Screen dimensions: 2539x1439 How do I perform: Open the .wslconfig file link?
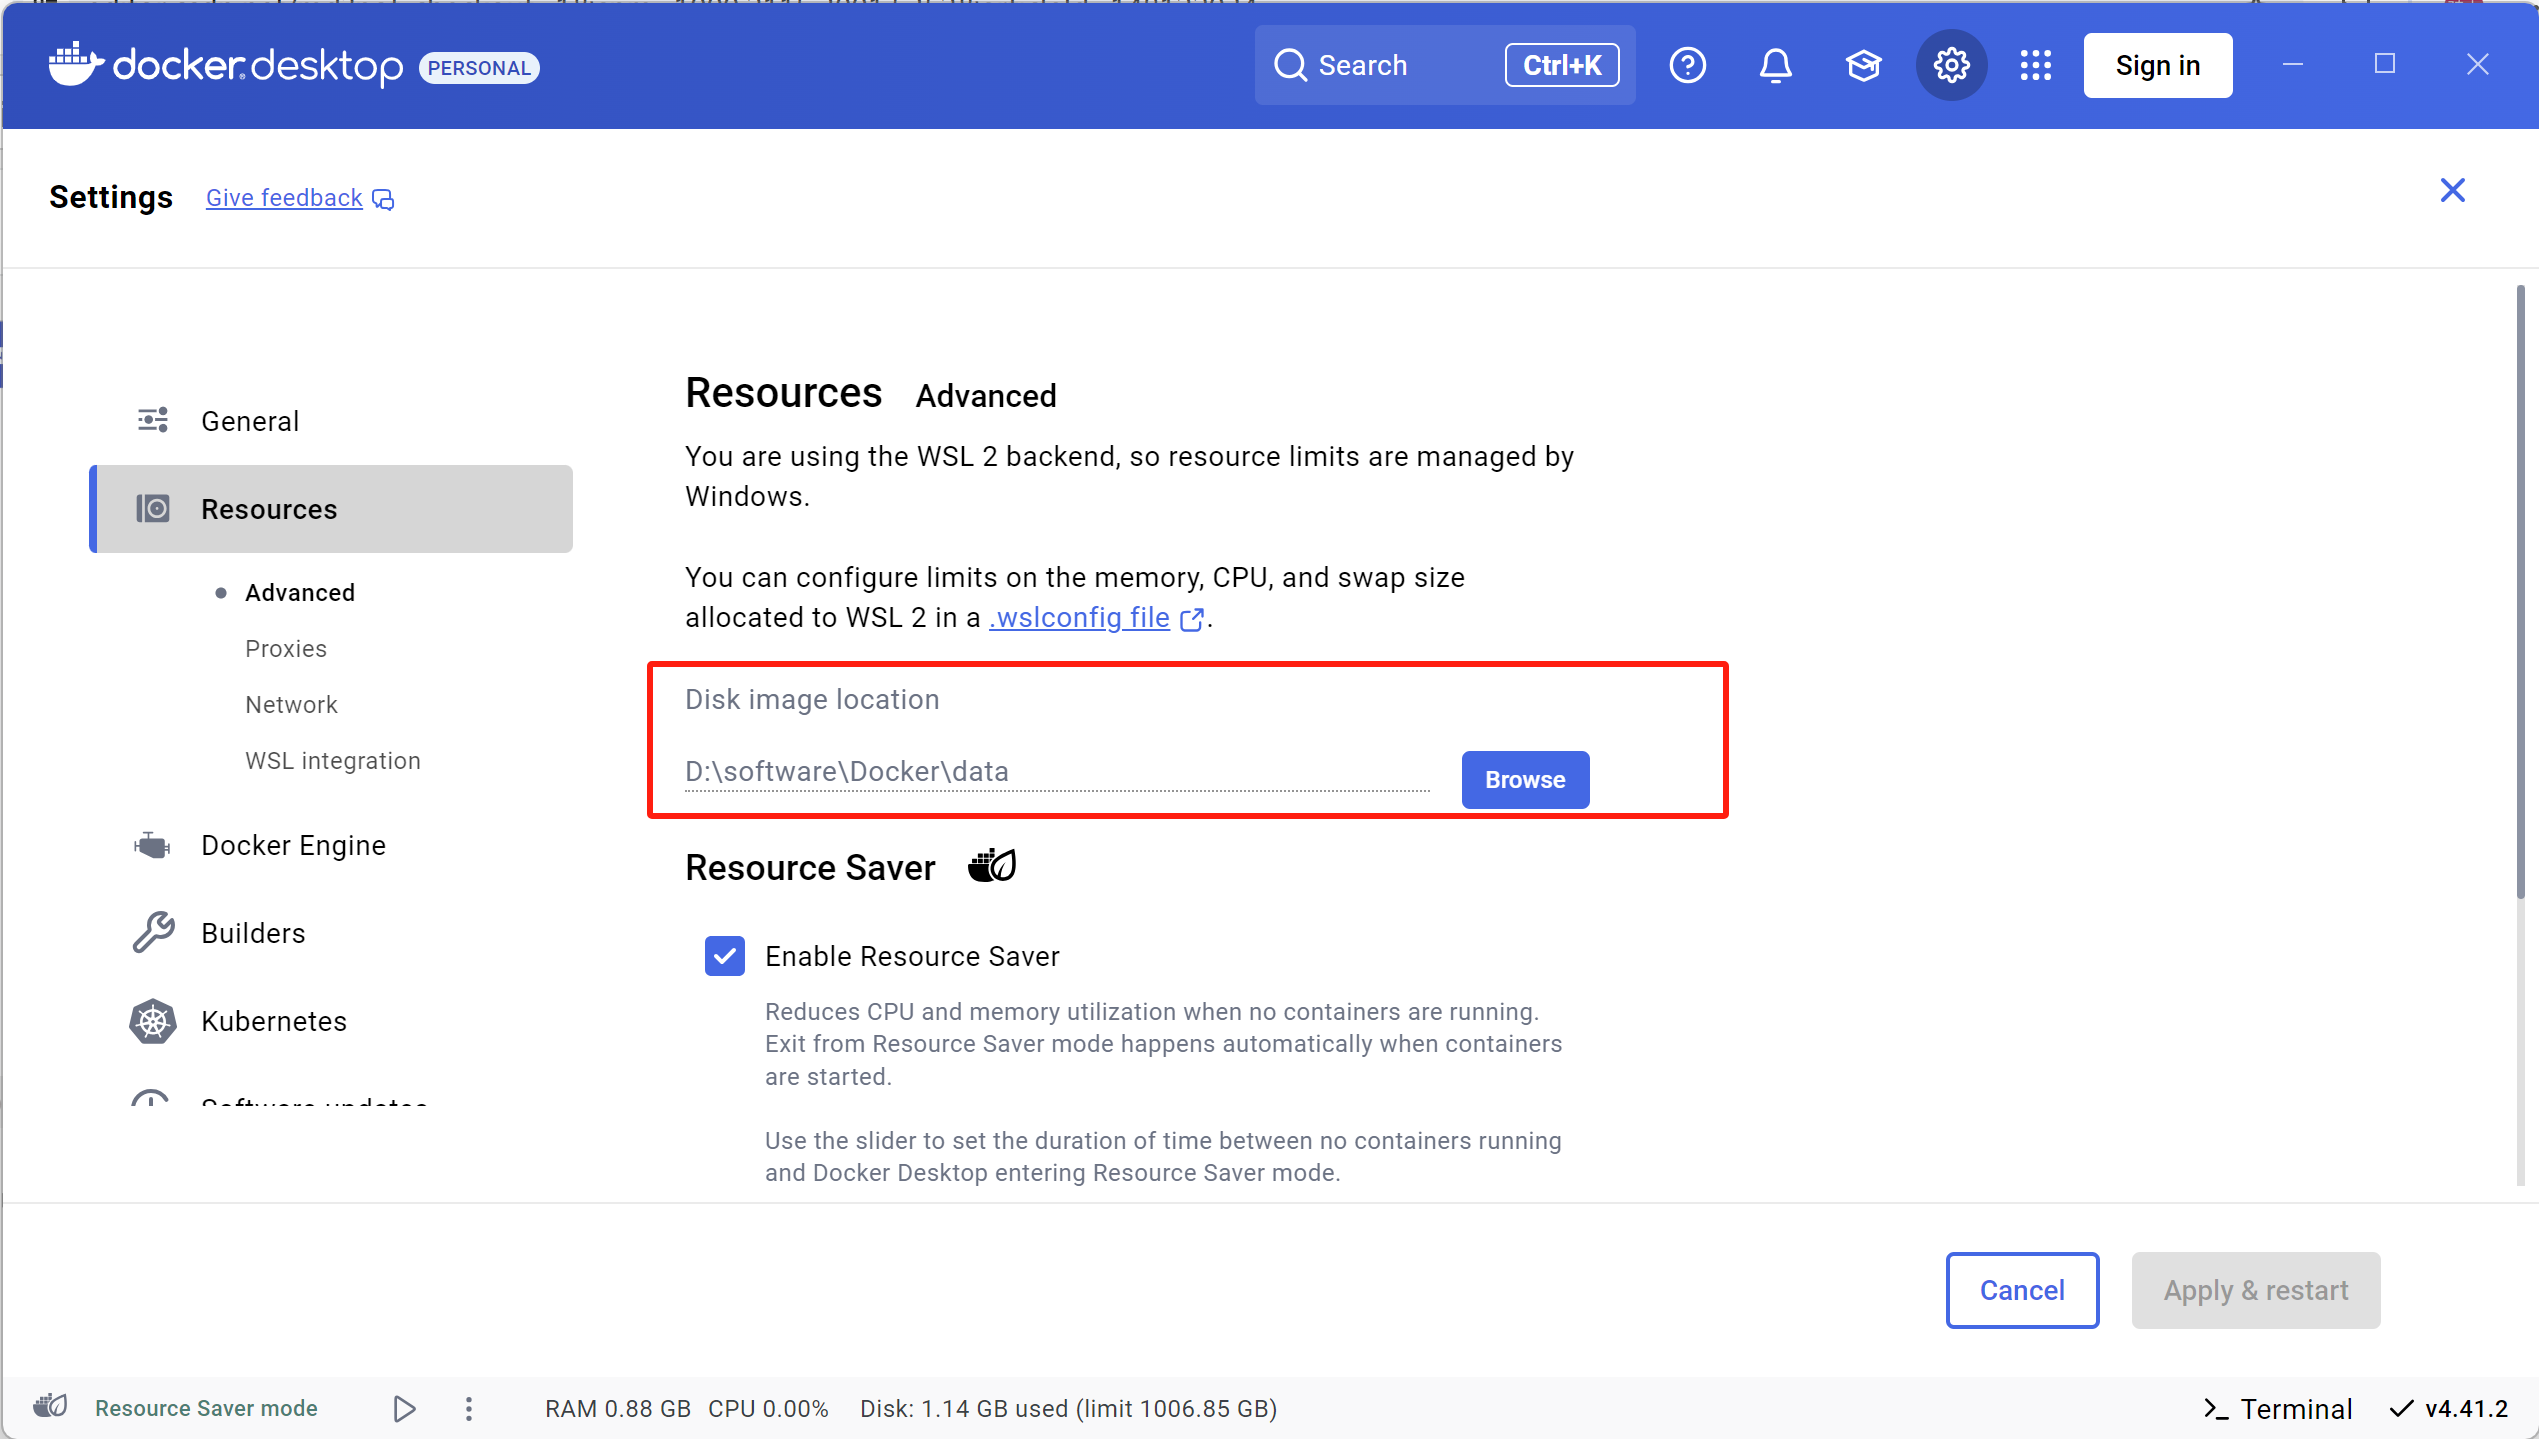click(x=1079, y=617)
